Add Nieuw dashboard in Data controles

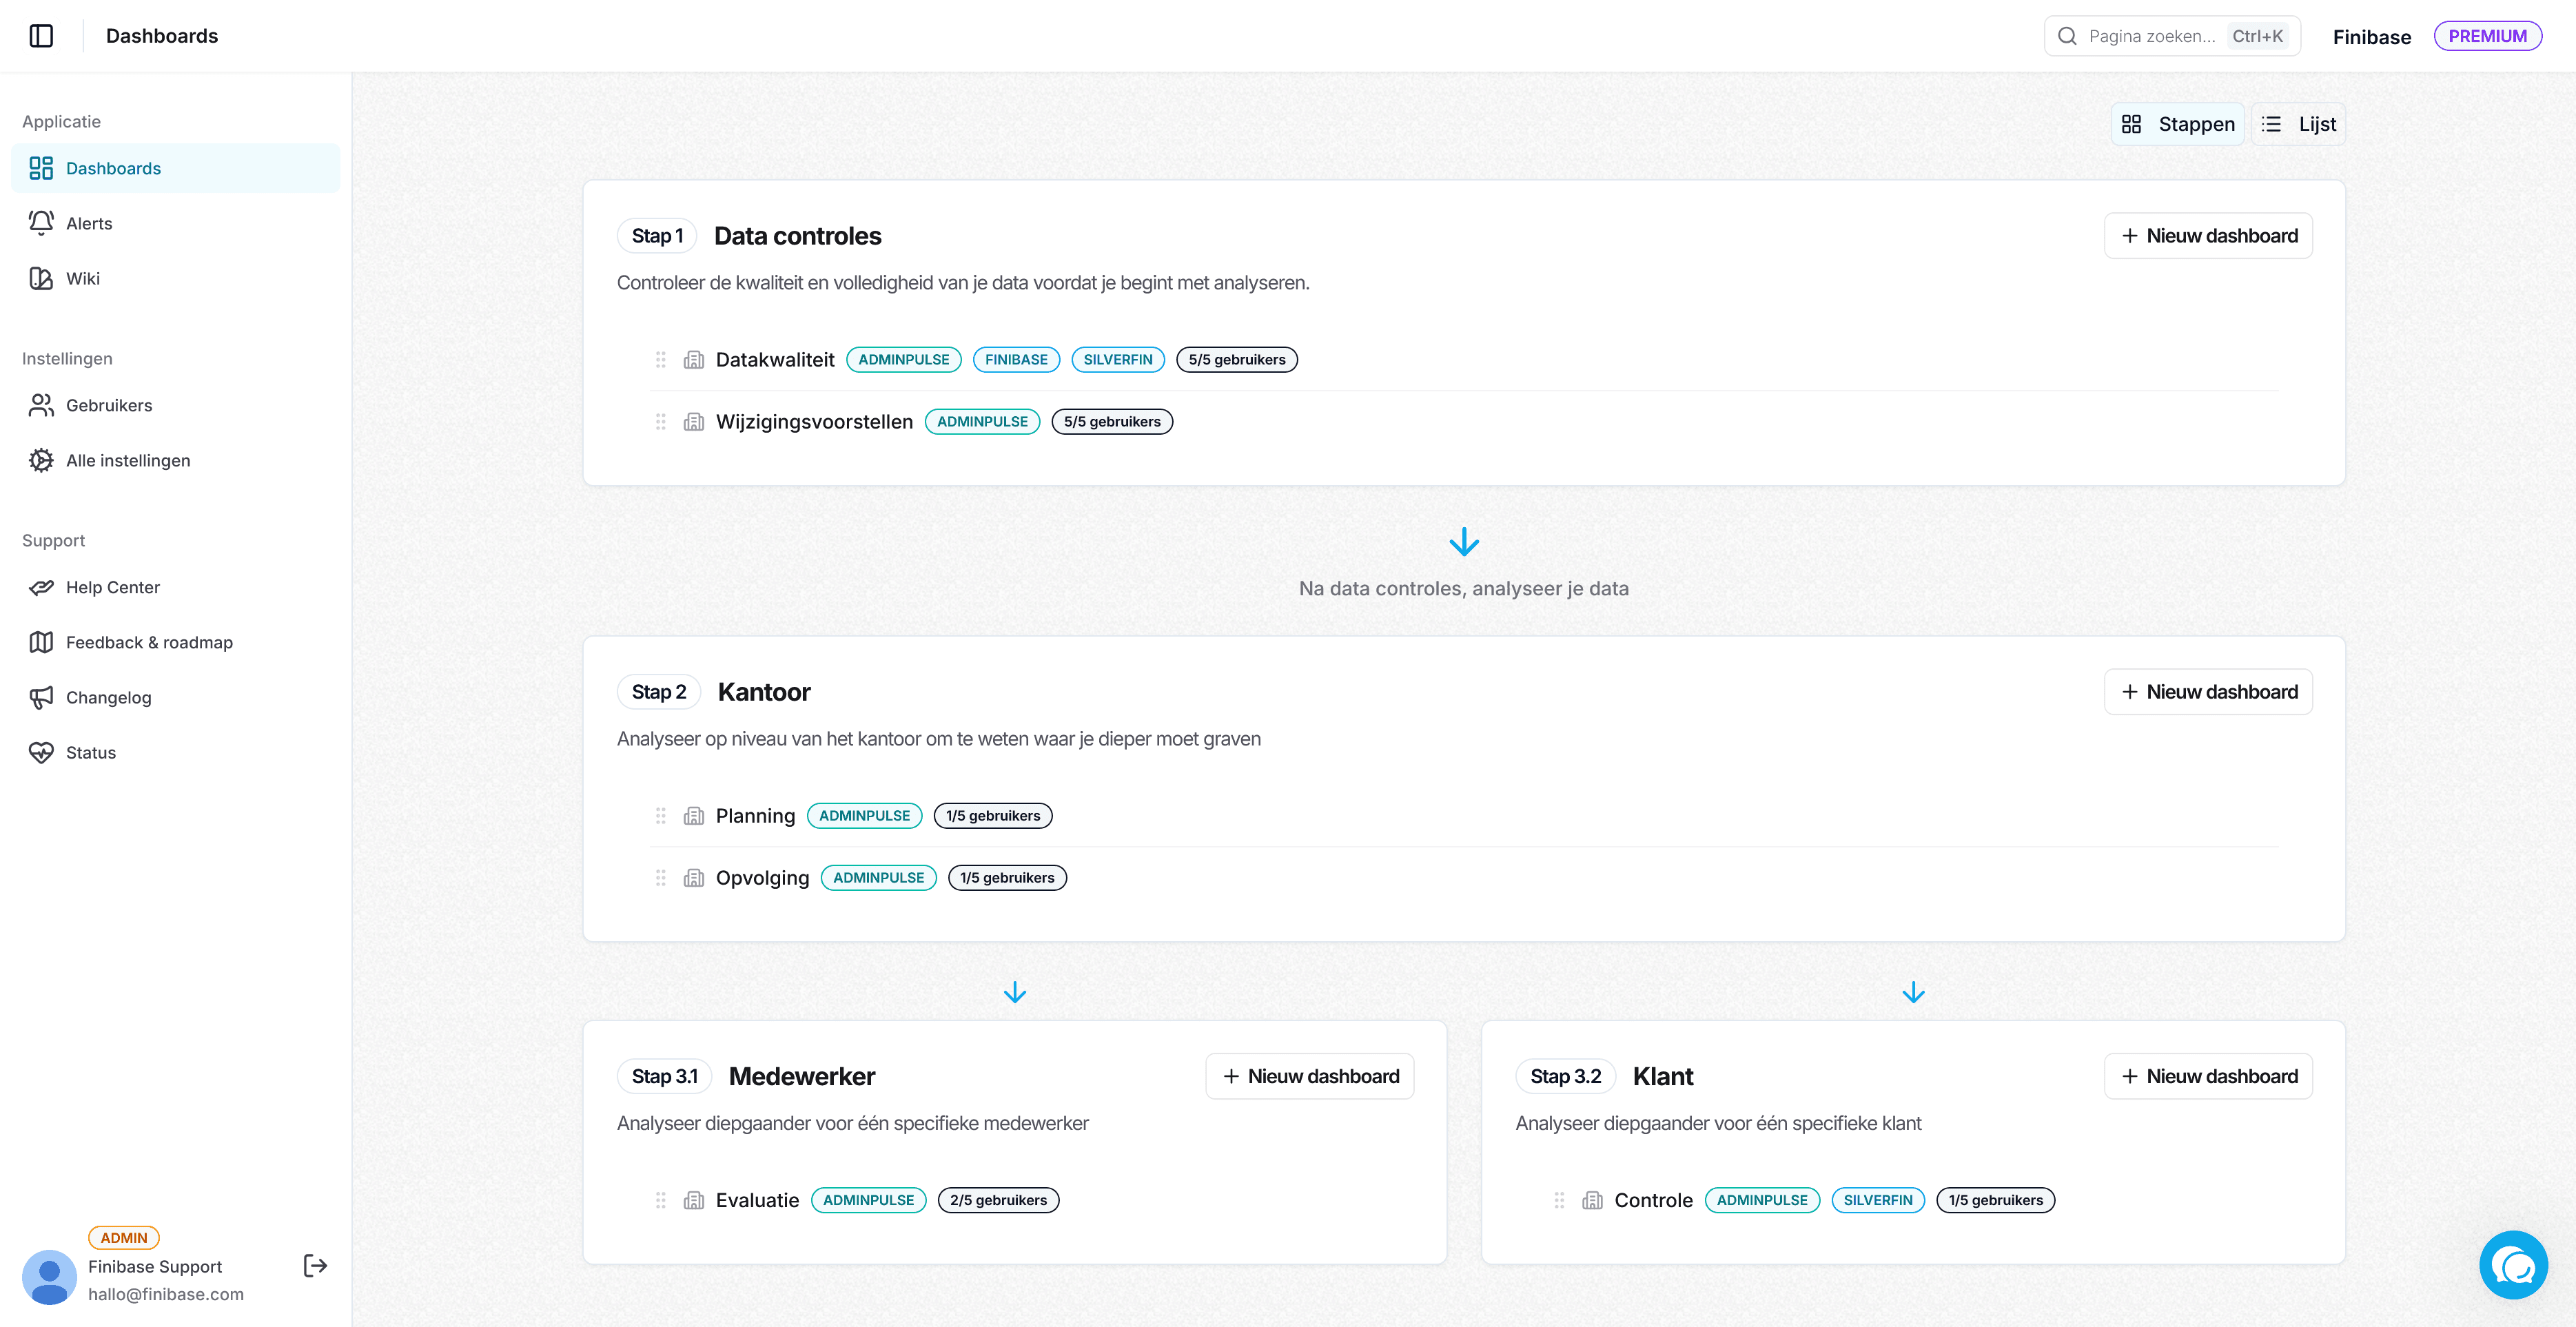click(2208, 236)
